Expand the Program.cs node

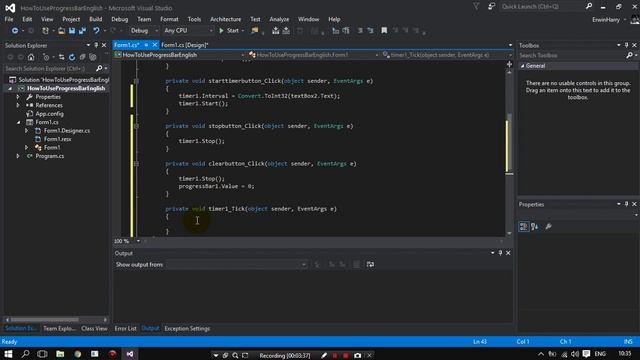(18, 156)
